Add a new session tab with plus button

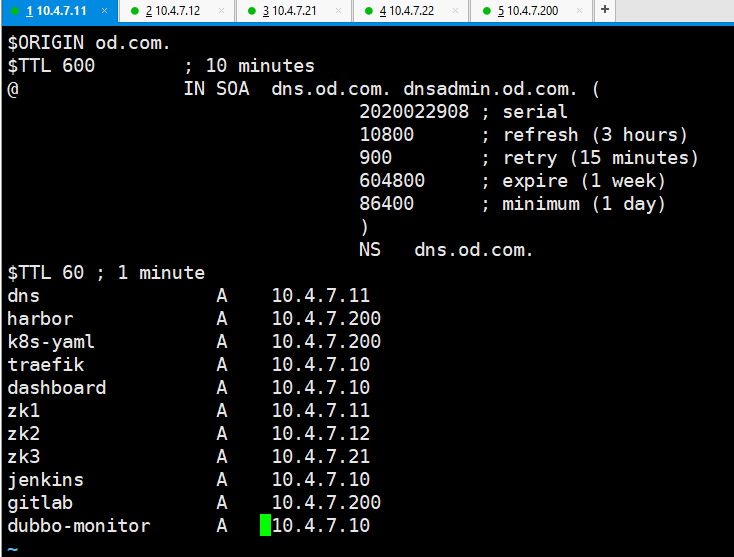tap(605, 10)
